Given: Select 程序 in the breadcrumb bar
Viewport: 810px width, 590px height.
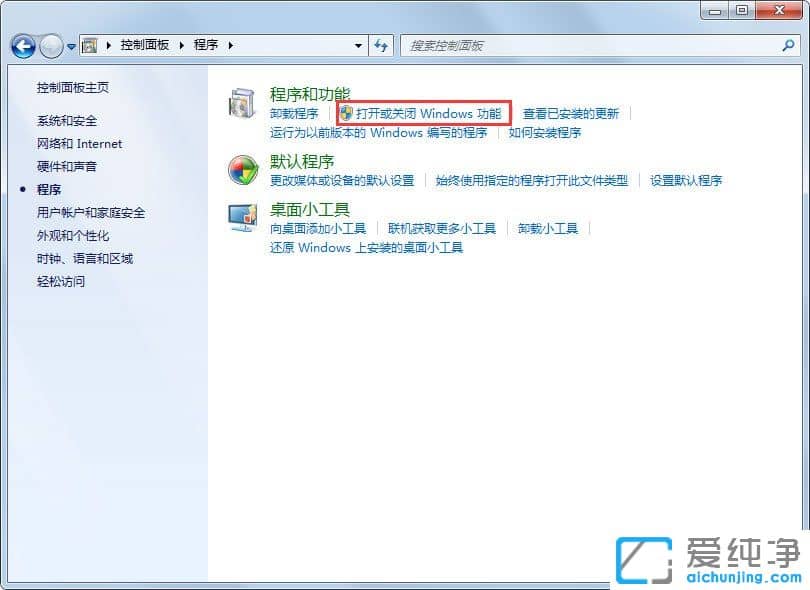Looking at the screenshot, I should pyautogui.click(x=207, y=46).
